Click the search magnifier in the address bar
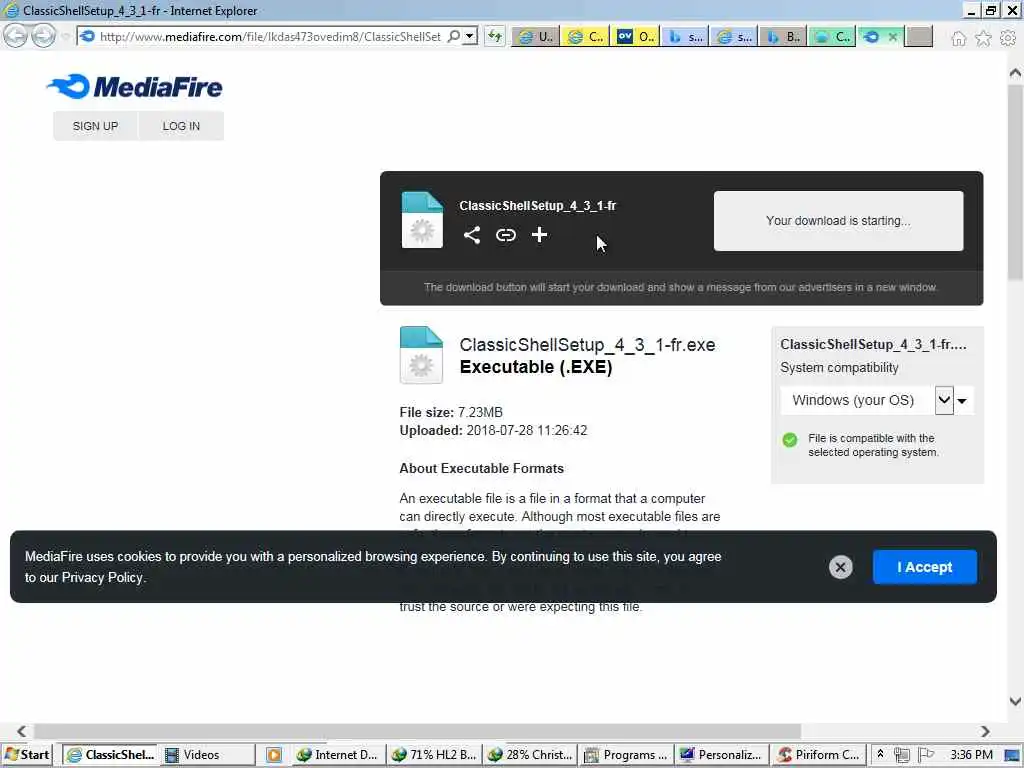Screen dimensions: 1024x768 [x=453, y=36]
